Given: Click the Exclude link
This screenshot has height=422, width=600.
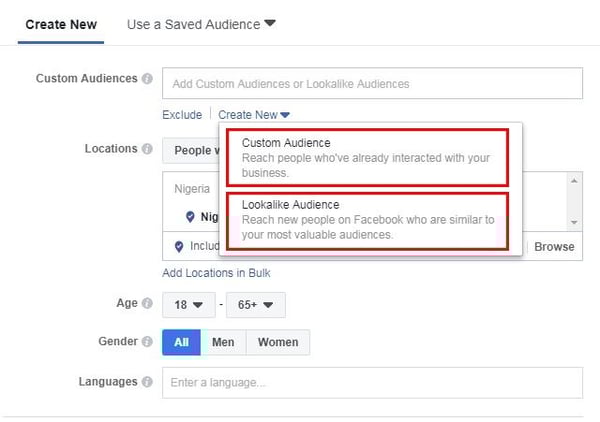Looking at the screenshot, I should [182, 115].
